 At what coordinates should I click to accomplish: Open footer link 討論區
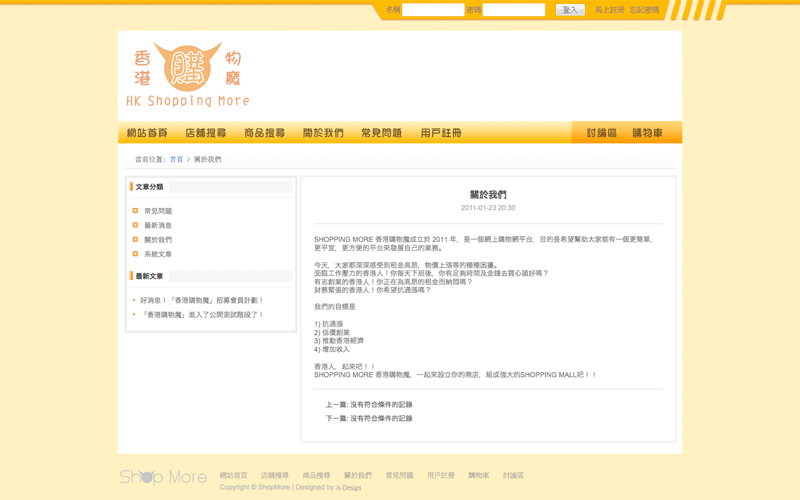click(x=513, y=475)
